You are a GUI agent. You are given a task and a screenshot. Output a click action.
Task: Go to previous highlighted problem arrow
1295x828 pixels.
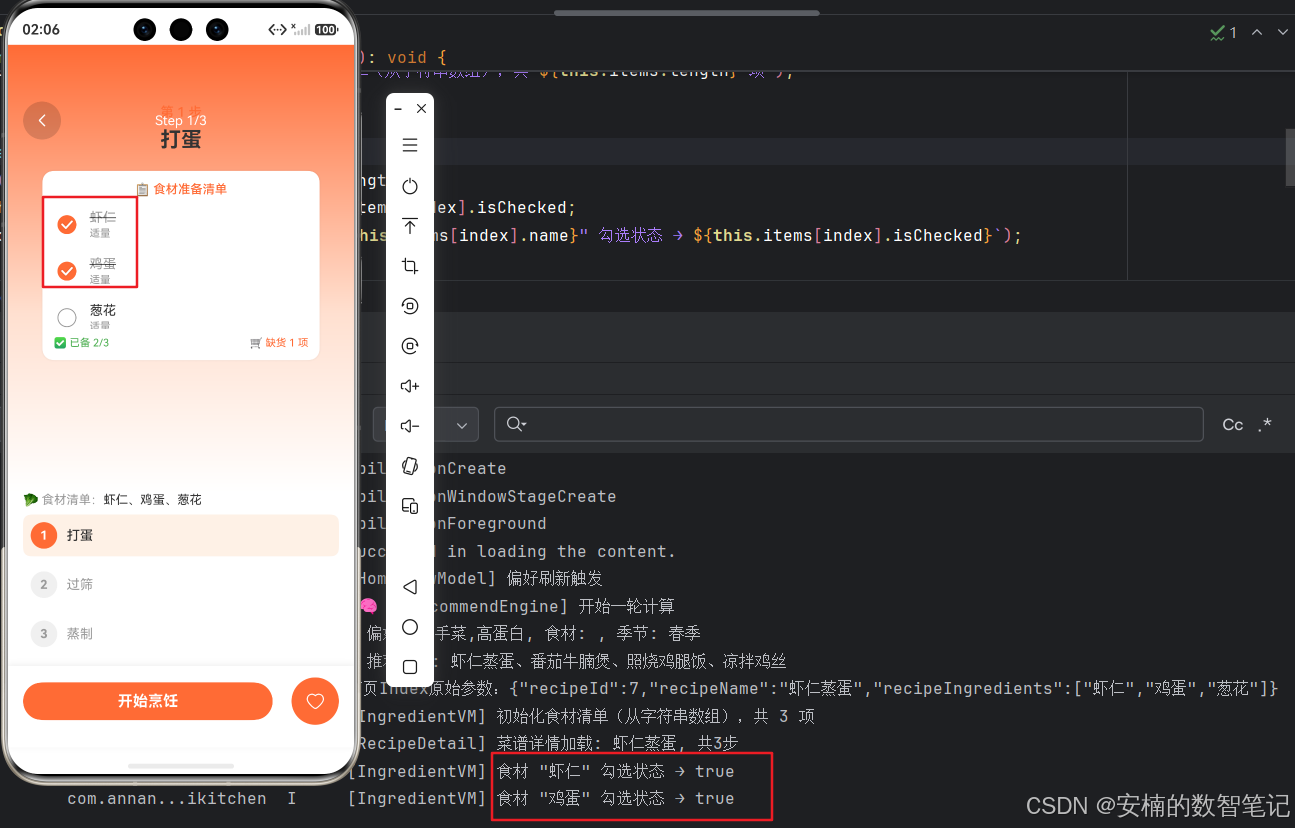(x=1257, y=32)
